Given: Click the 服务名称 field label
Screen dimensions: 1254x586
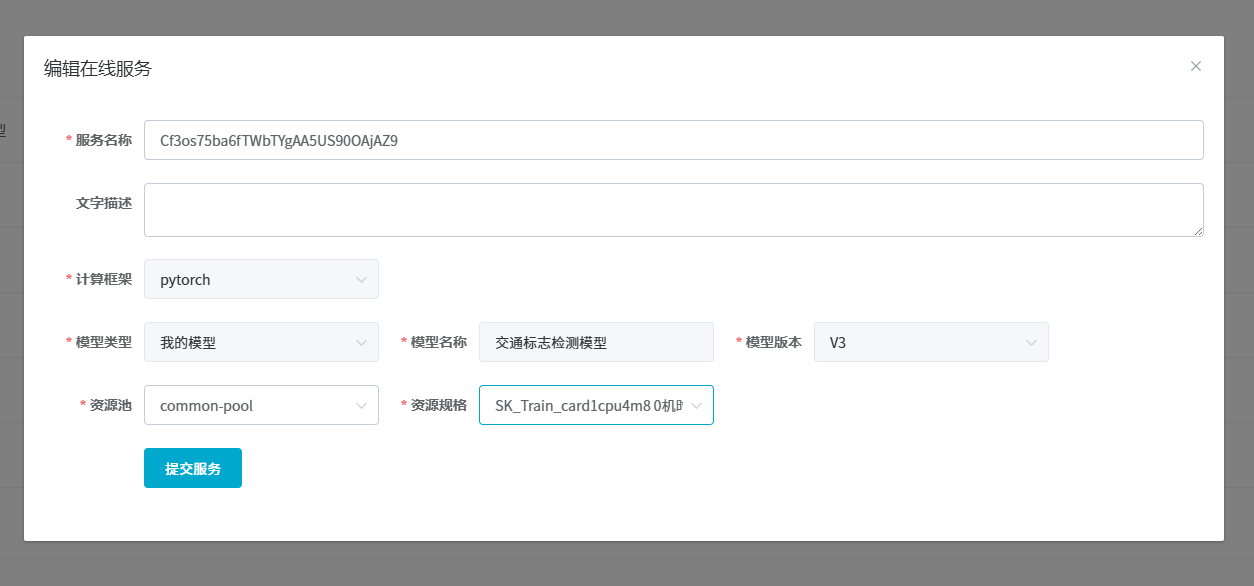Looking at the screenshot, I should (x=103, y=140).
